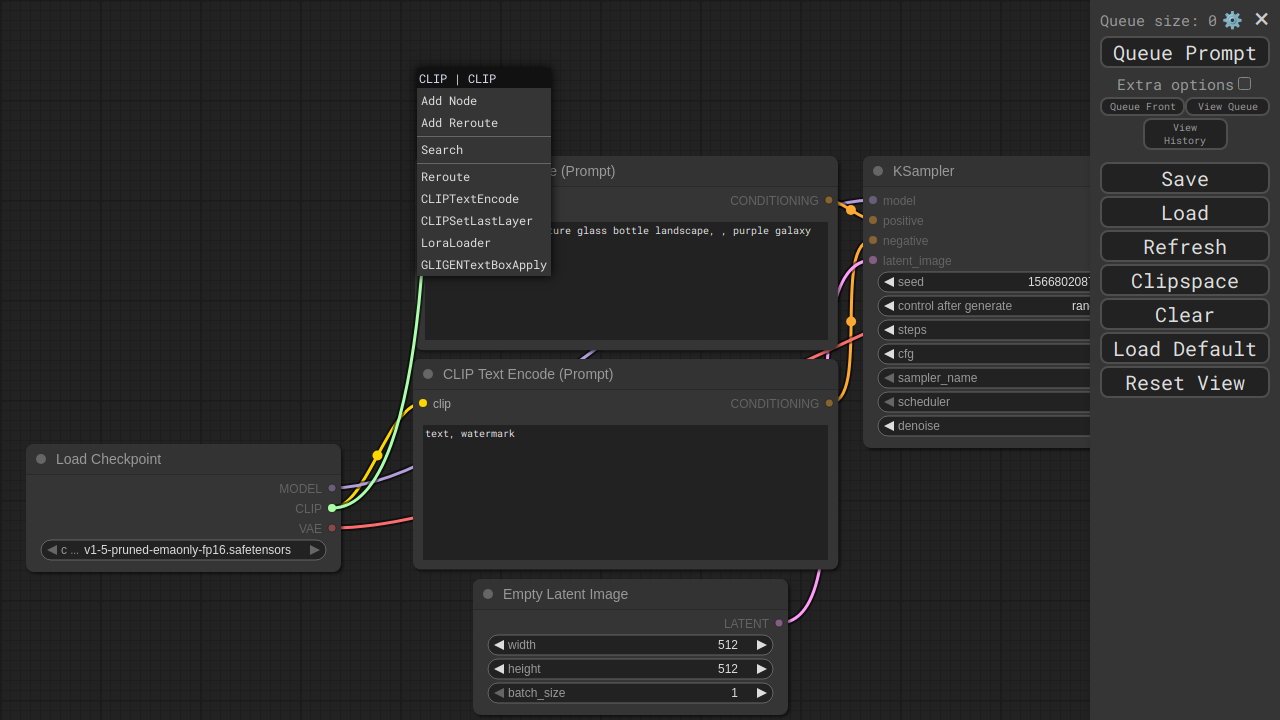Enable the Extra options checkbox
Viewport: 1280px width, 720px height.
[1244, 84]
